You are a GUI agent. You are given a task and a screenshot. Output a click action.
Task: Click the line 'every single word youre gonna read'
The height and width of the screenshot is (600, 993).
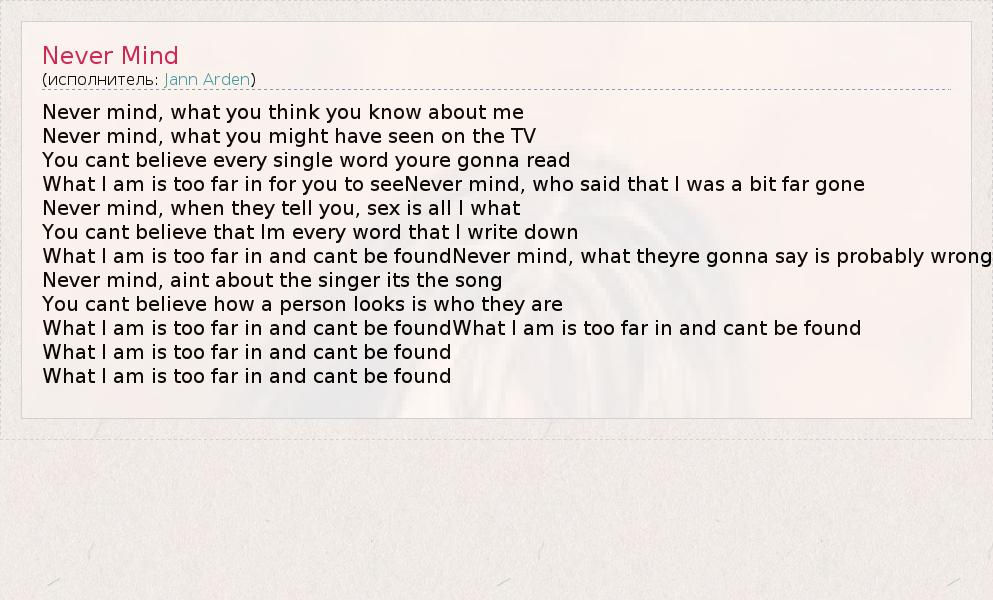click(x=306, y=160)
